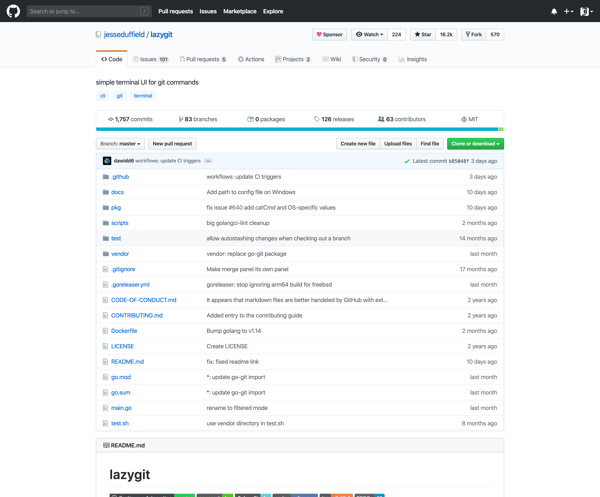The image size is (600, 497).
Task: Click Create new file
Action: pyautogui.click(x=358, y=144)
